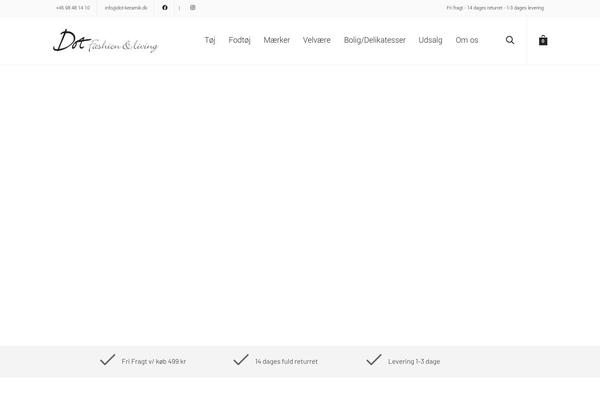Click 'Levering 1-3 dage' text
The width and height of the screenshot is (600, 400).
pos(414,361)
